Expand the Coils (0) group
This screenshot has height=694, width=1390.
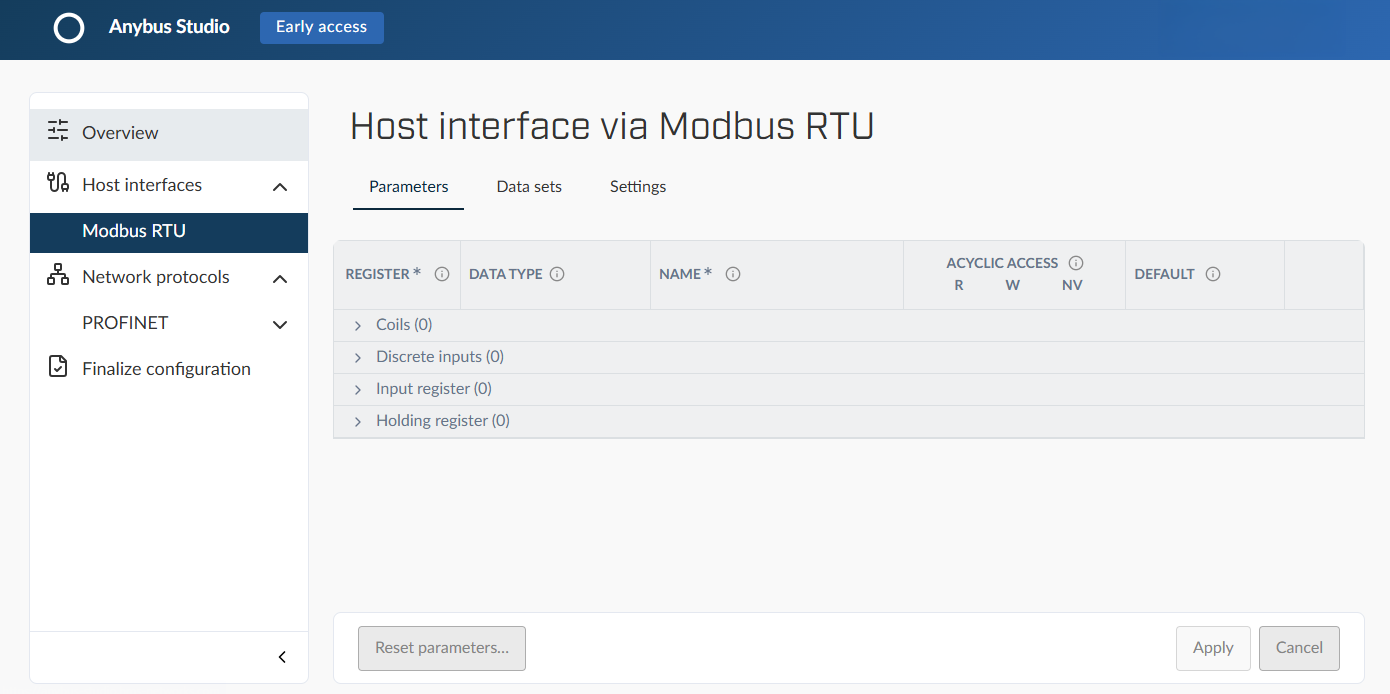358,326
